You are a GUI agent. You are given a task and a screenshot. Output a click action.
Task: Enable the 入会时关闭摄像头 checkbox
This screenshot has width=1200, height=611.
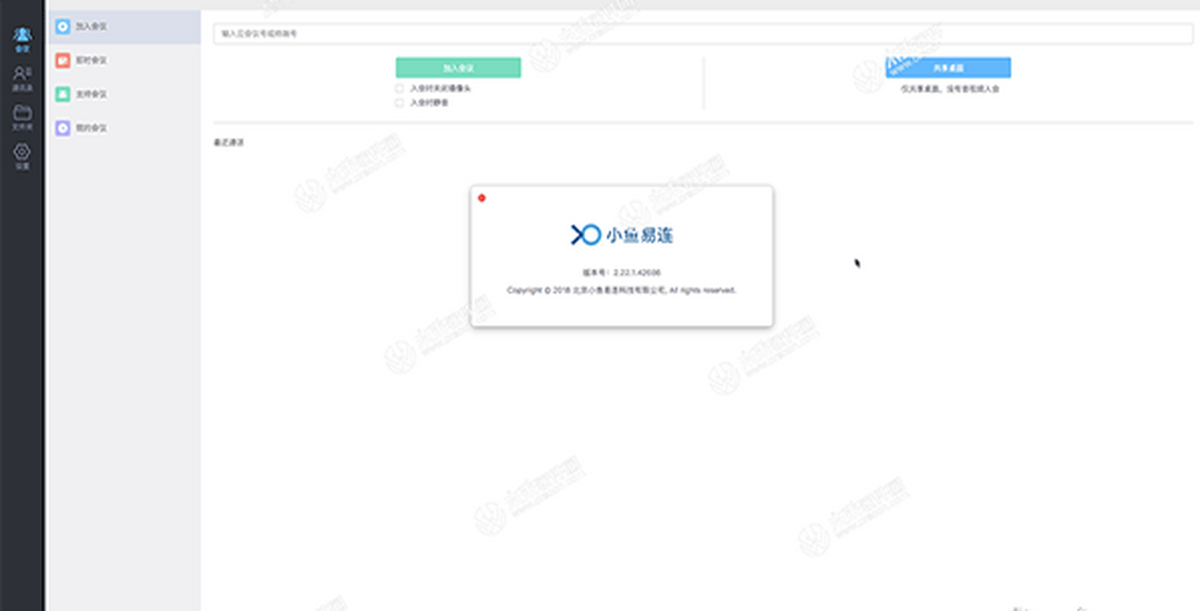point(400,88)
